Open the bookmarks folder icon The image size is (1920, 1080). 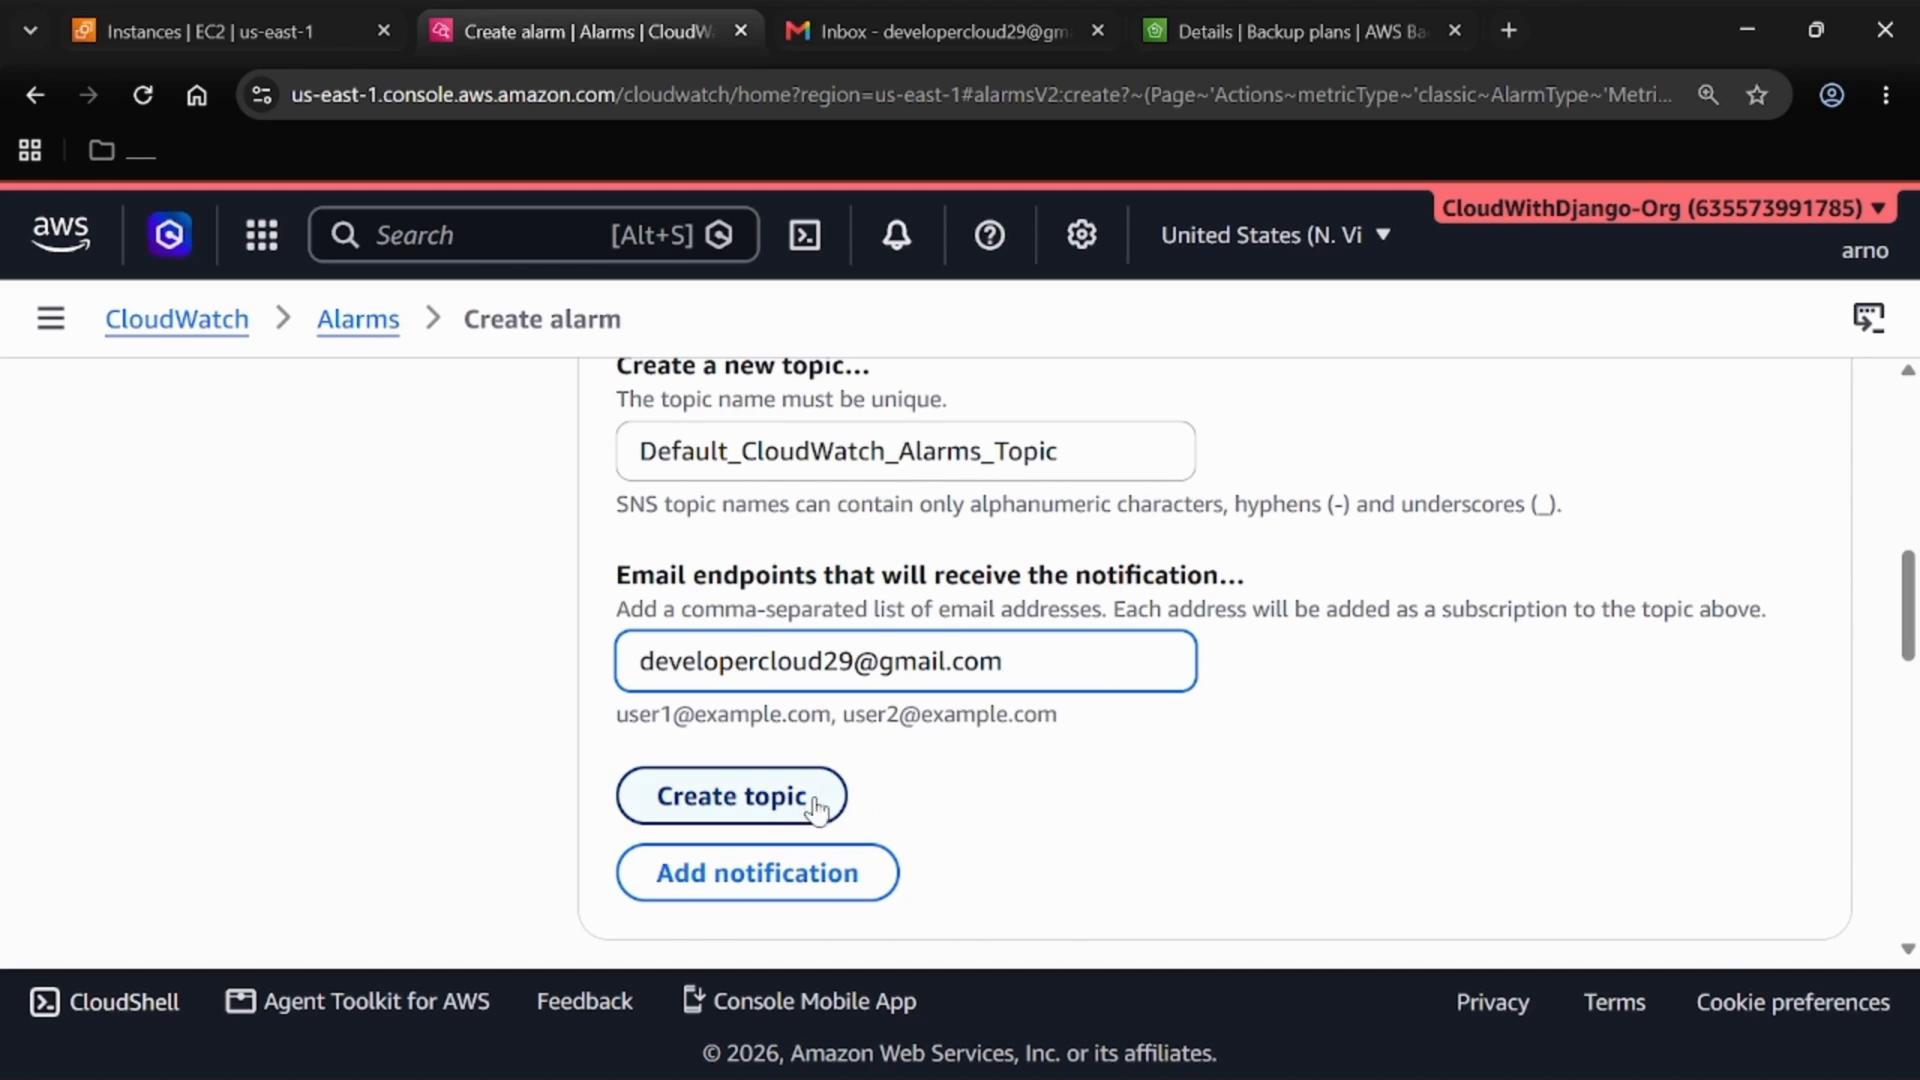tap(101, 151)
